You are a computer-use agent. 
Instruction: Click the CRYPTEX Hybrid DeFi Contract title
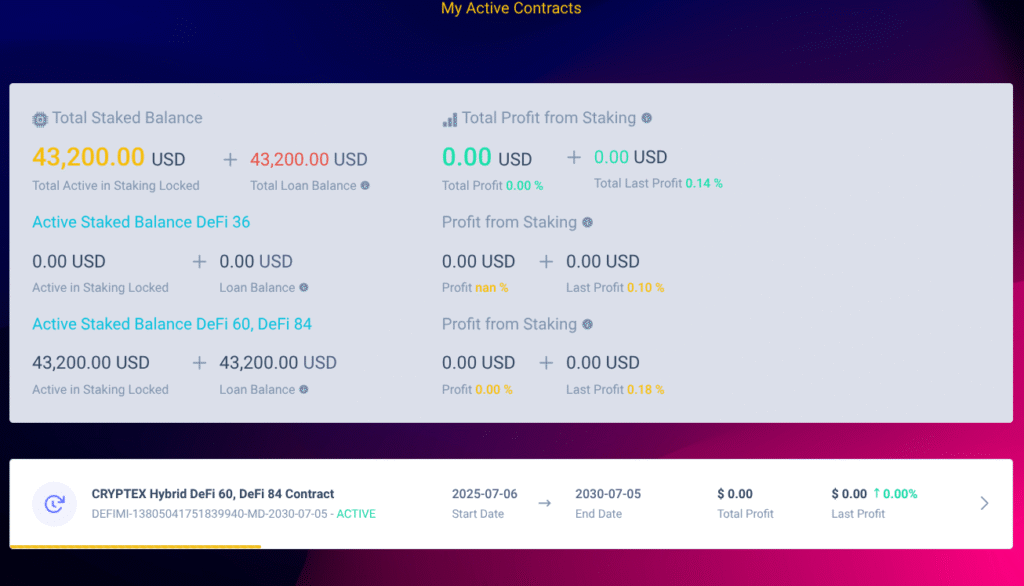click(x=213, y=494)
